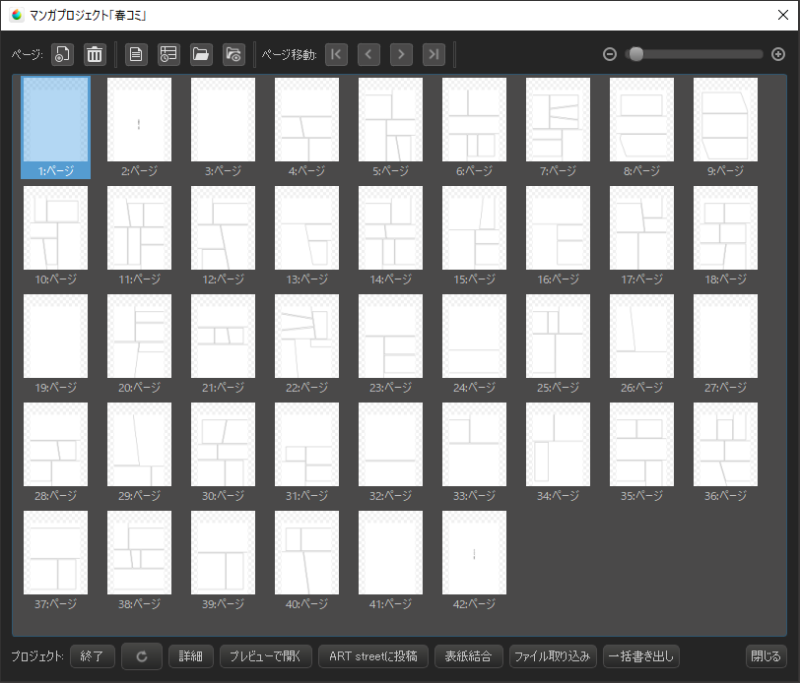Image resolution: width=800 pixels, height=683 pixels.
Task: Click the thumbnail size slider handle
Action: coord(636,54)
